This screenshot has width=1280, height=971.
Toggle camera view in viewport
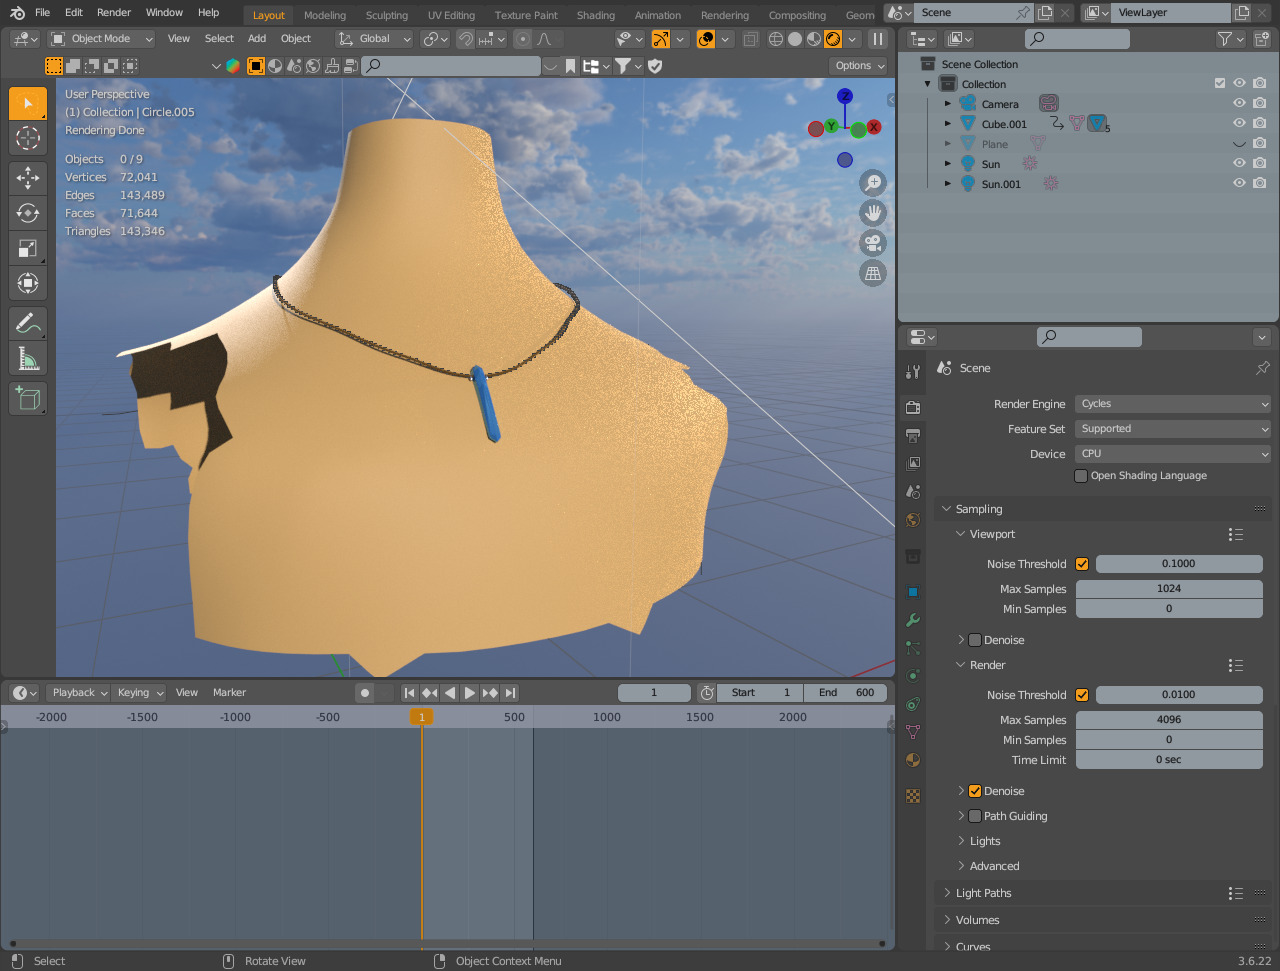pyautogui.click(x=873, y=243)
